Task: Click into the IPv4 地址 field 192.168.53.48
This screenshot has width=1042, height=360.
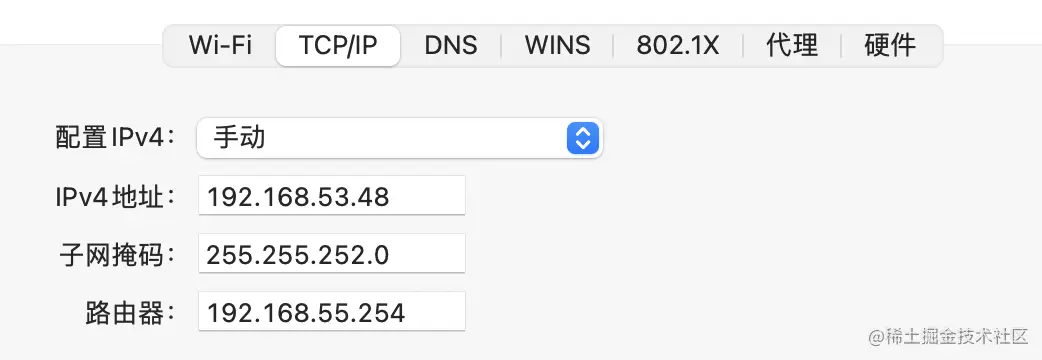Action: tap(332, 196)
